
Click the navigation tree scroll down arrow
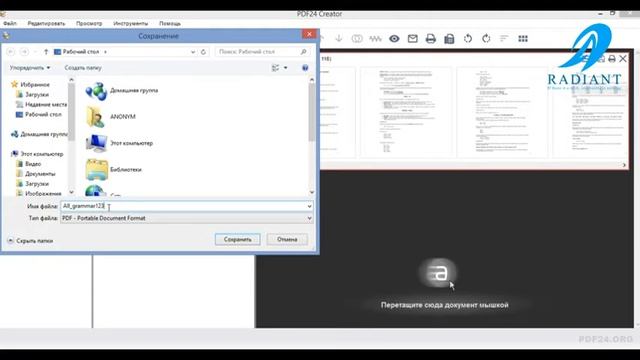[x=71, y=192]
